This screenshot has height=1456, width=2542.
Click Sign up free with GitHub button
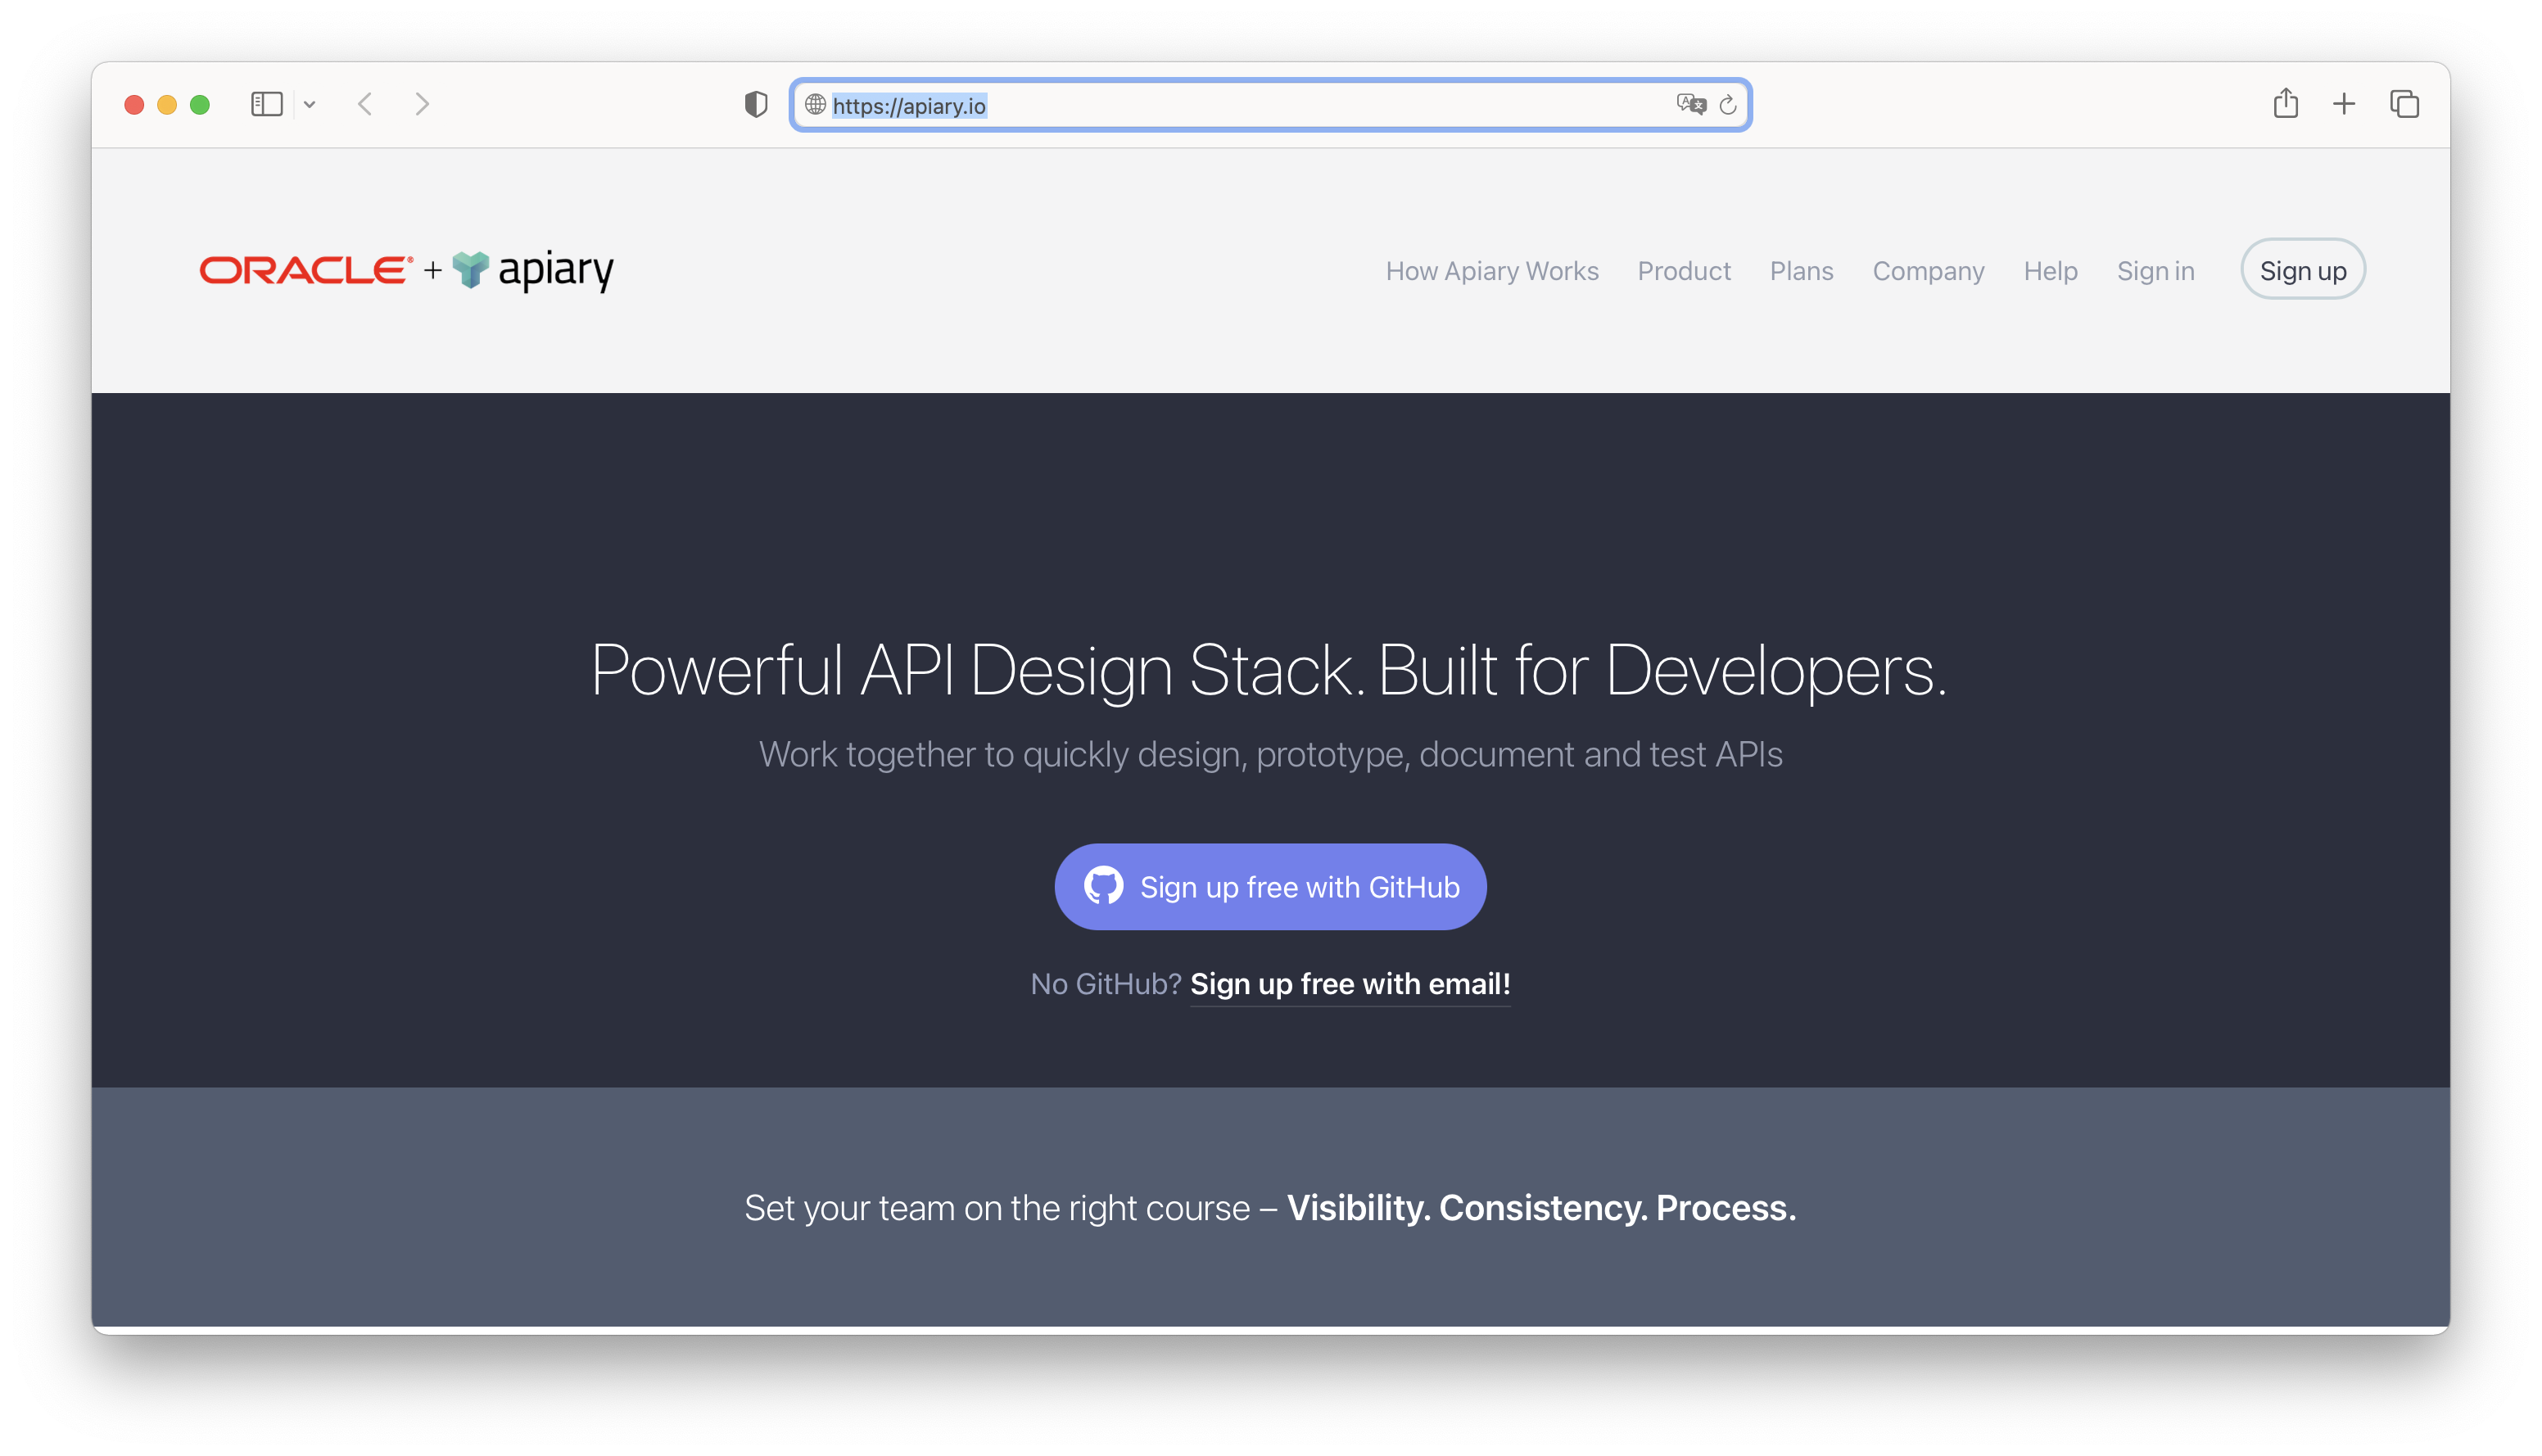[1269, 887]
